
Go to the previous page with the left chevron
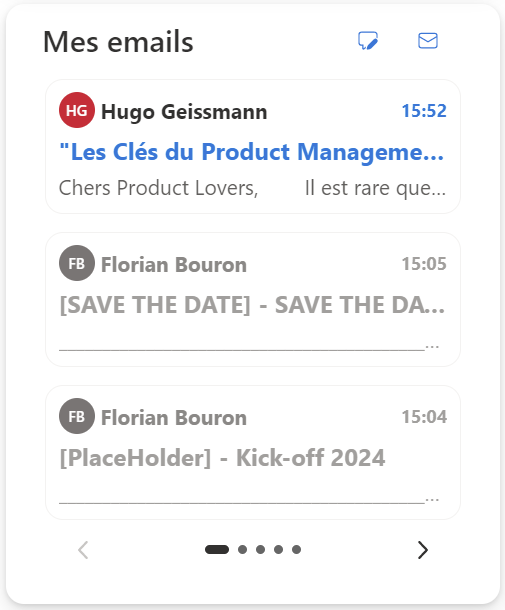pos(83,550)
